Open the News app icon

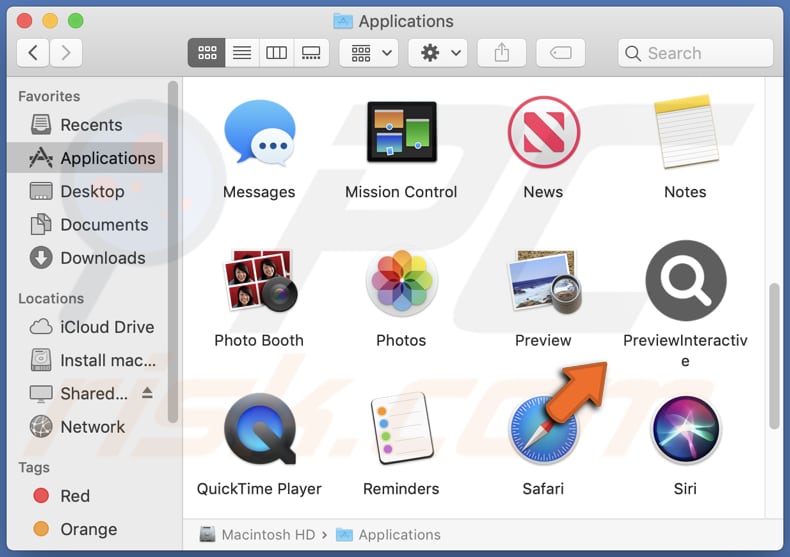point(544,132)
